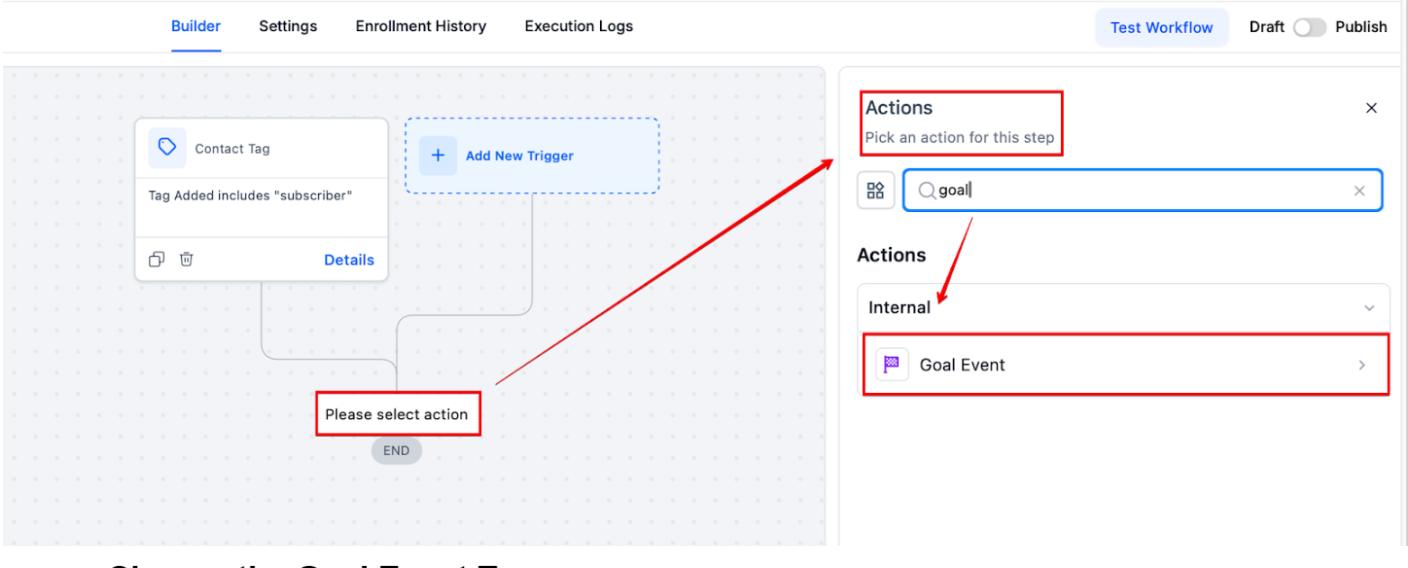Clear the goal search text
The width and height of the screenshot is (1408, 568).
click(x=1359, y=191)
